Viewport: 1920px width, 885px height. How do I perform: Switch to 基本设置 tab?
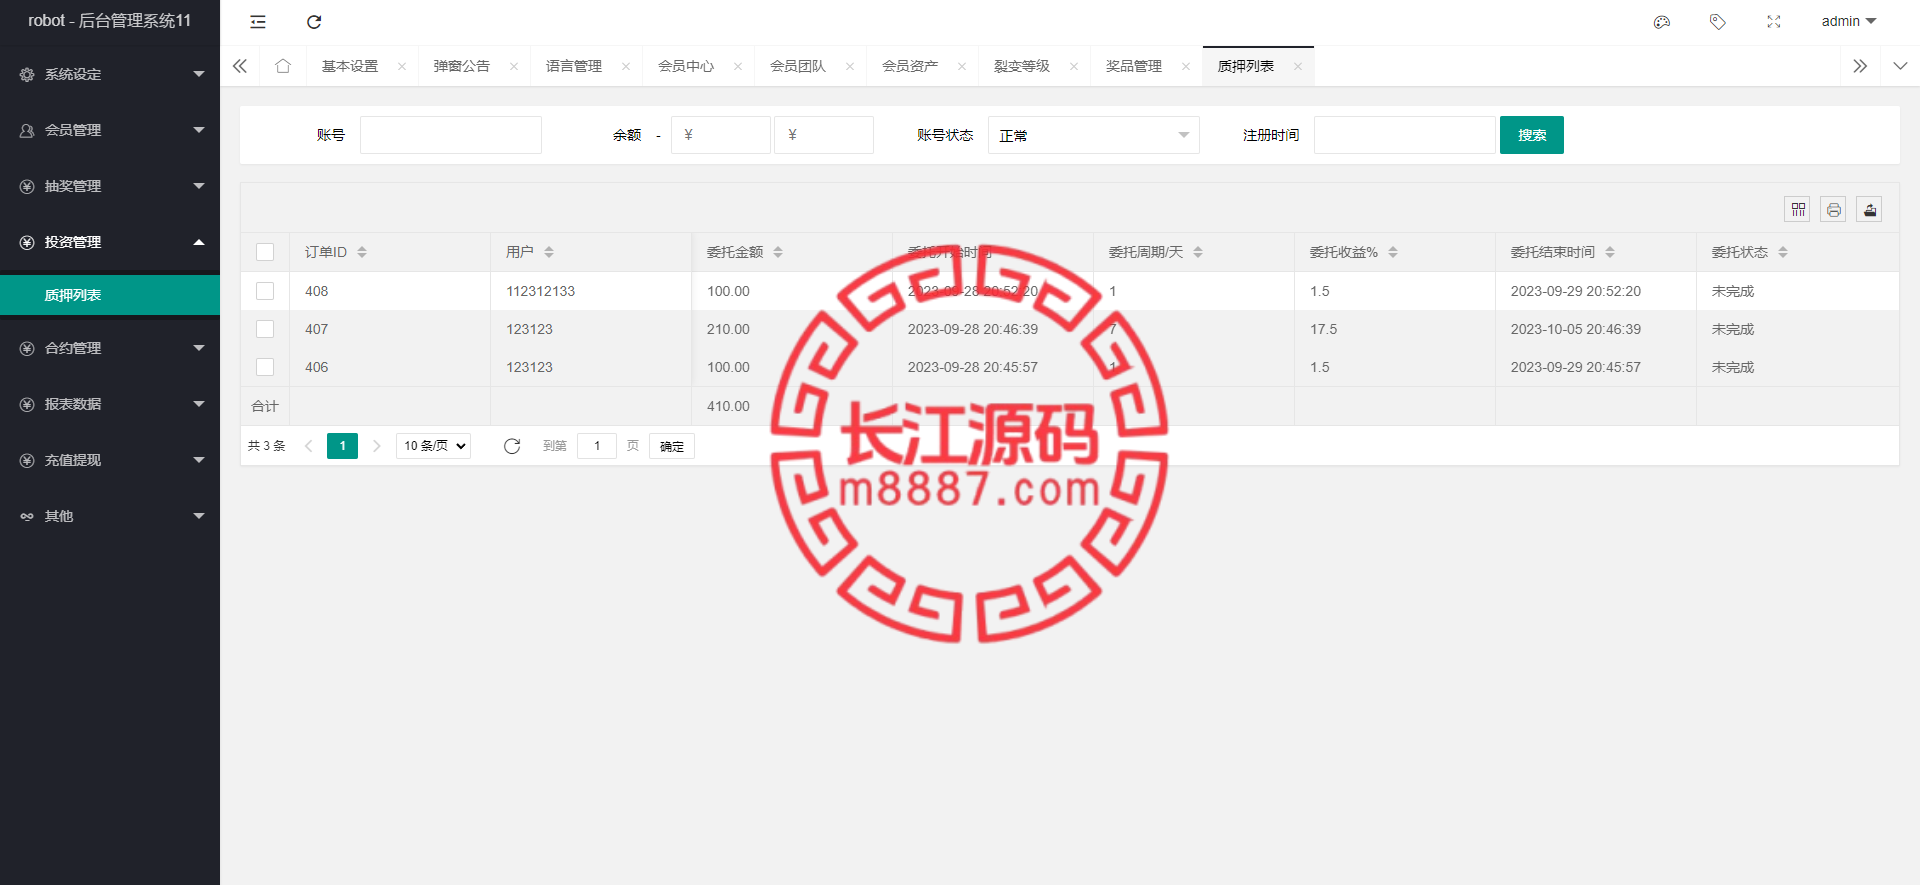350,66
